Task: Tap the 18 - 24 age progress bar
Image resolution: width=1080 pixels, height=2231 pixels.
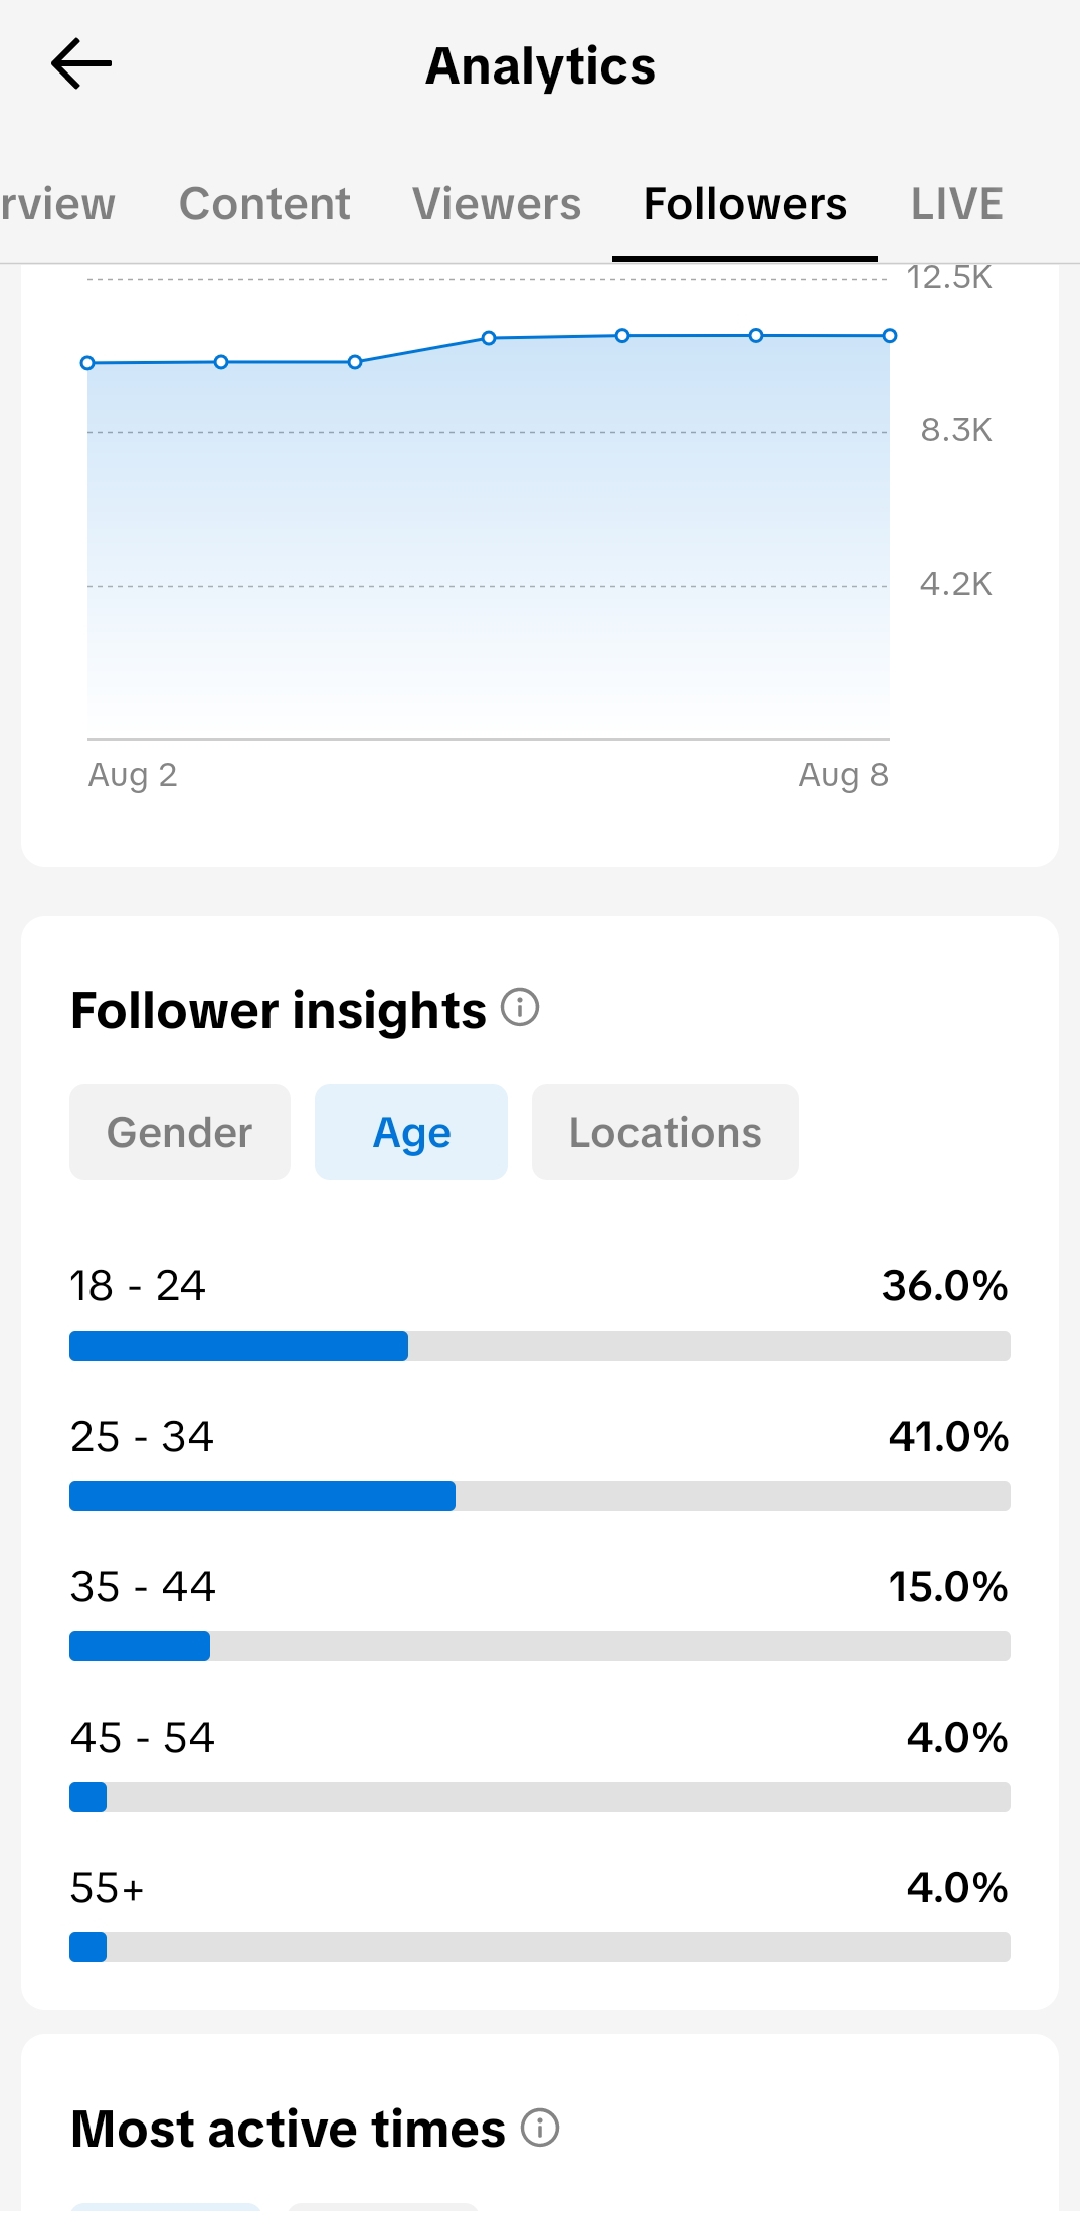Action: point(540,1346)
